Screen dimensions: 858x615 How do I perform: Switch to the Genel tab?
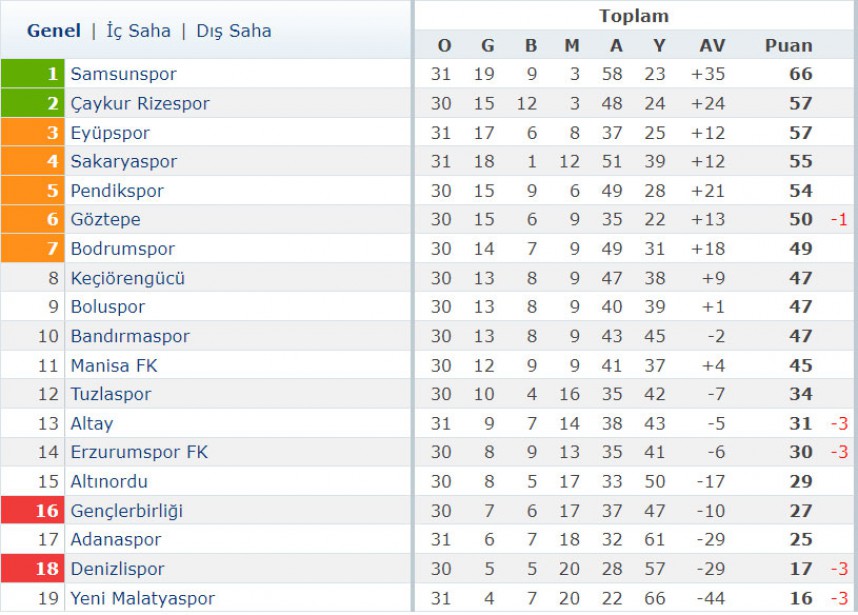54,31
